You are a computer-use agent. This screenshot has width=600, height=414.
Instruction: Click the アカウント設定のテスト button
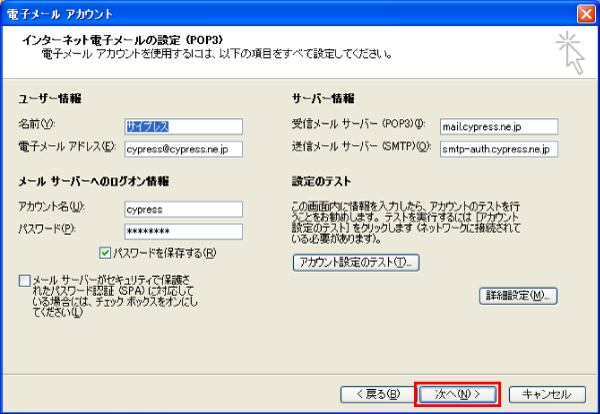click(x=356, y=262)
